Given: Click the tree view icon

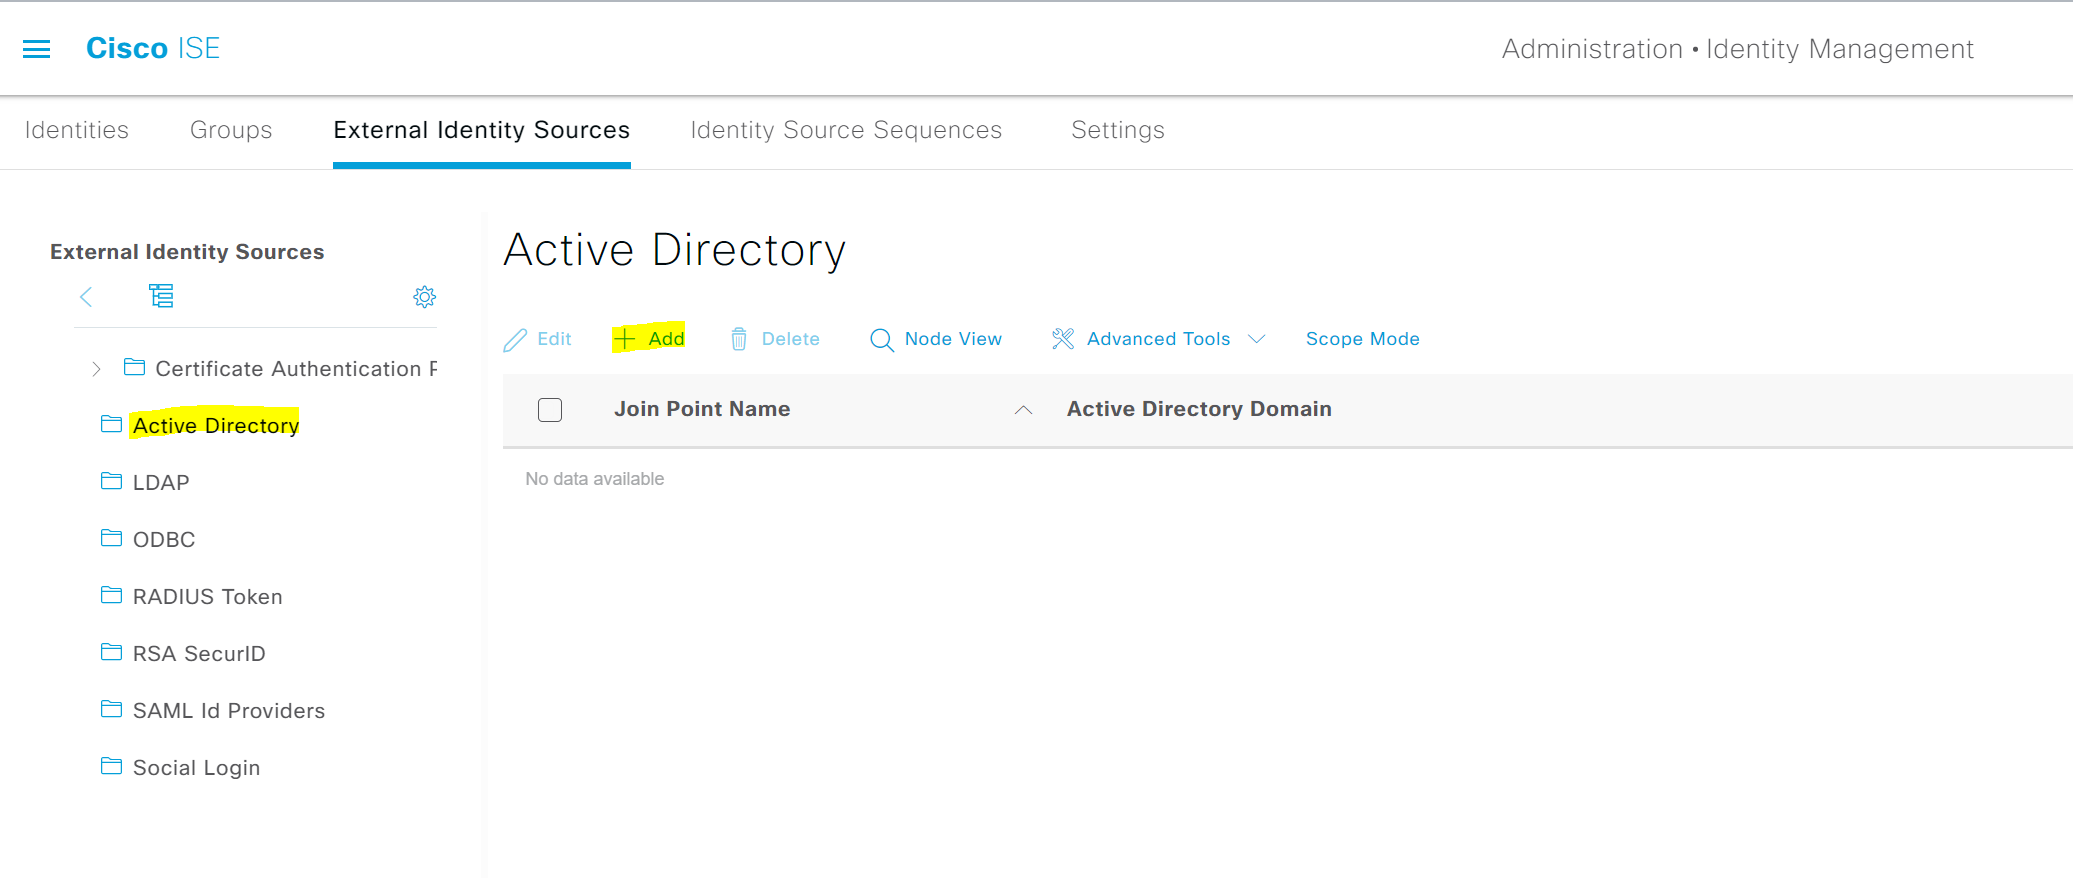Looking at the screenshot, I should click(x=161, y=296).
